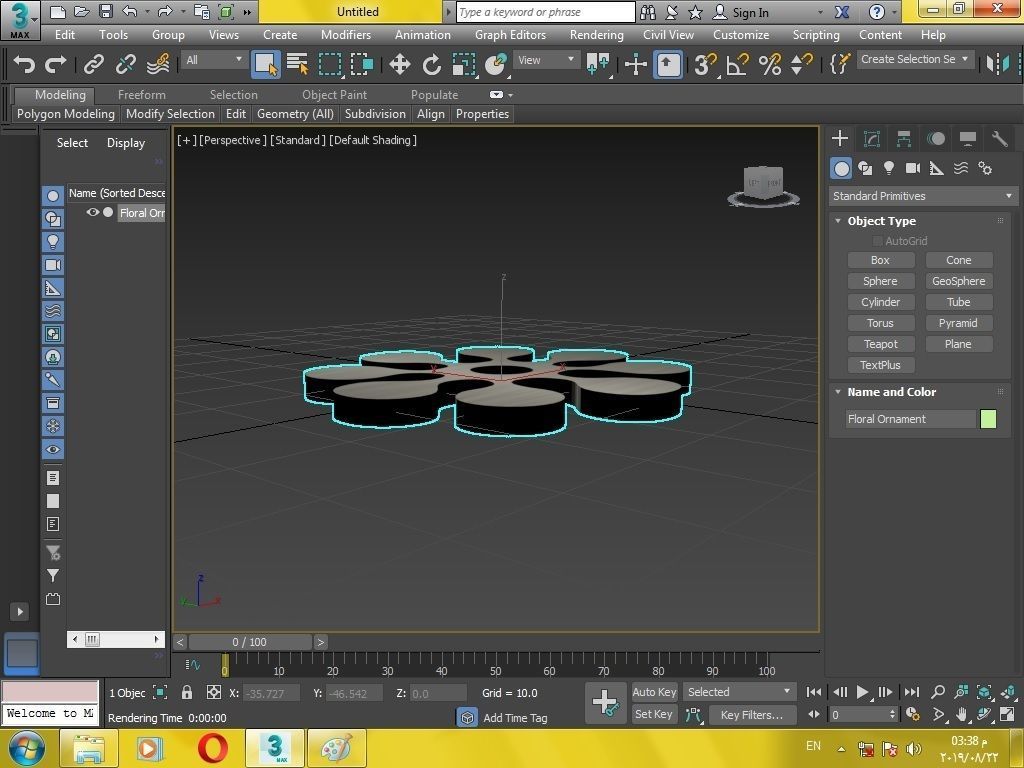Toggle Percent Snap
The width and height of the screenshot is (1024, 768).
pos(769,64)
